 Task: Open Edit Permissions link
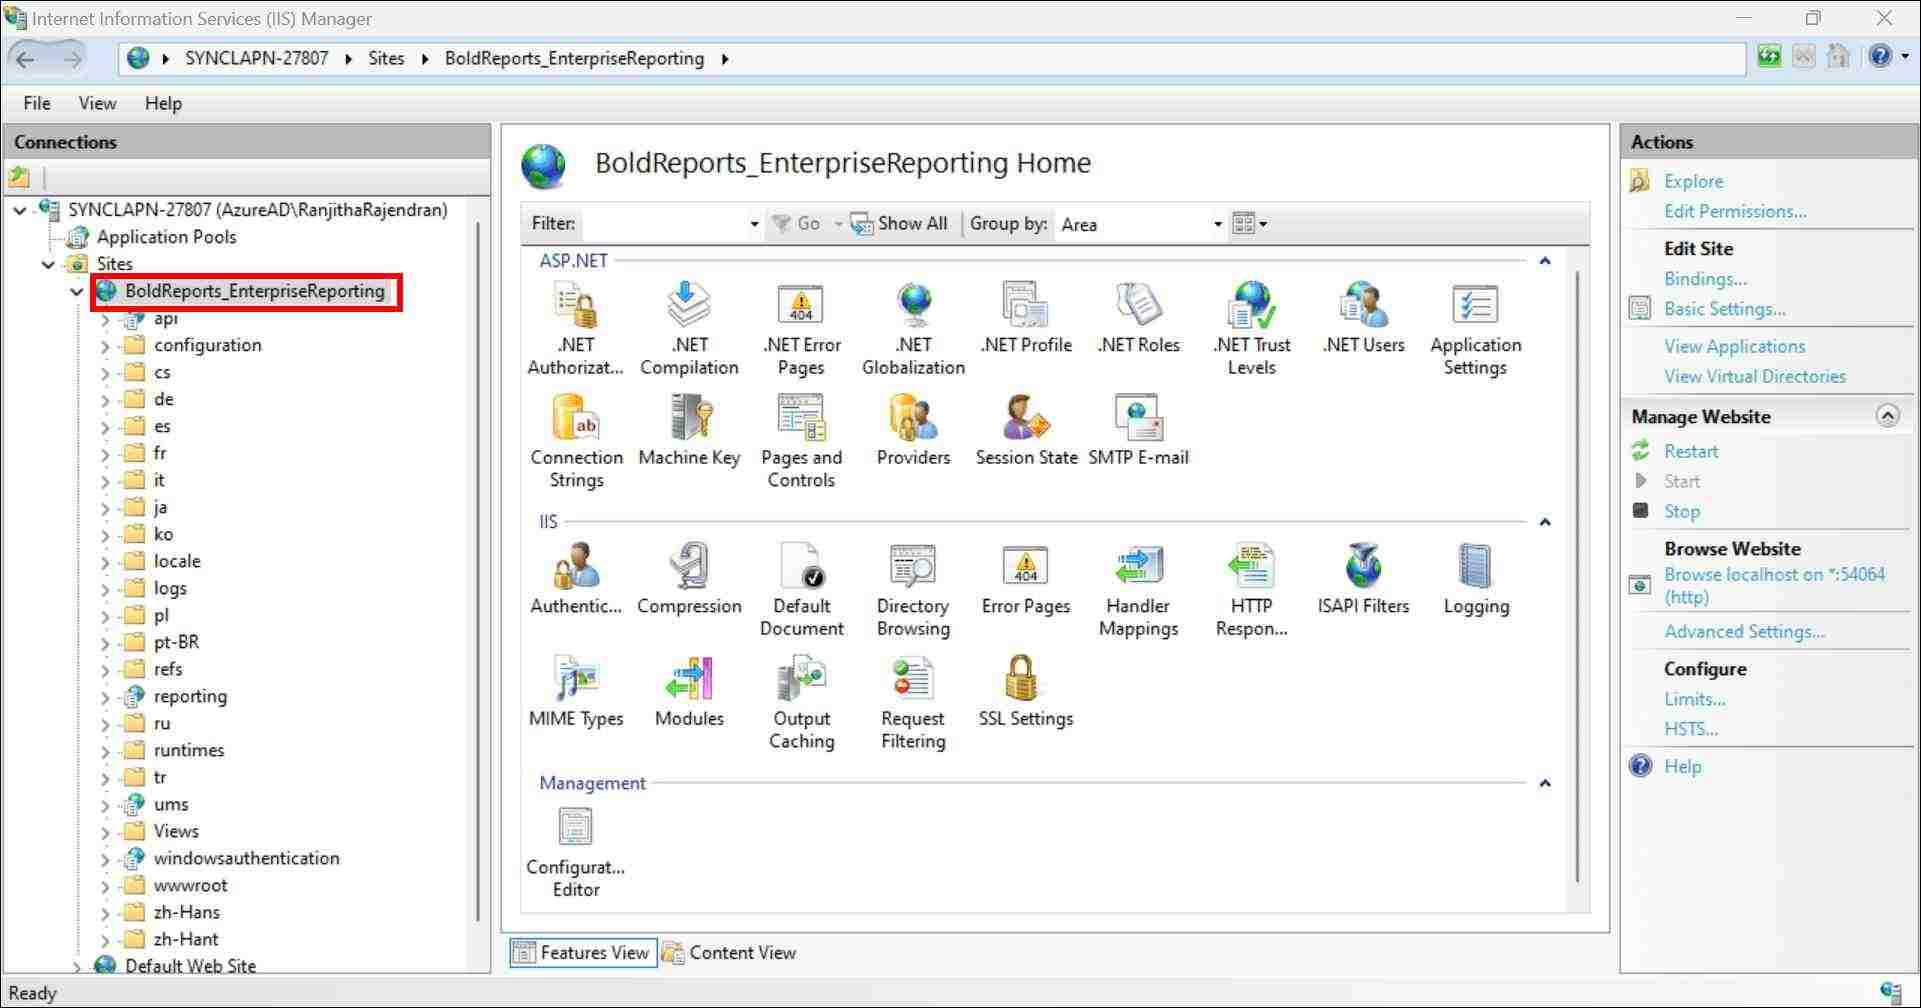click(1735, 211)
